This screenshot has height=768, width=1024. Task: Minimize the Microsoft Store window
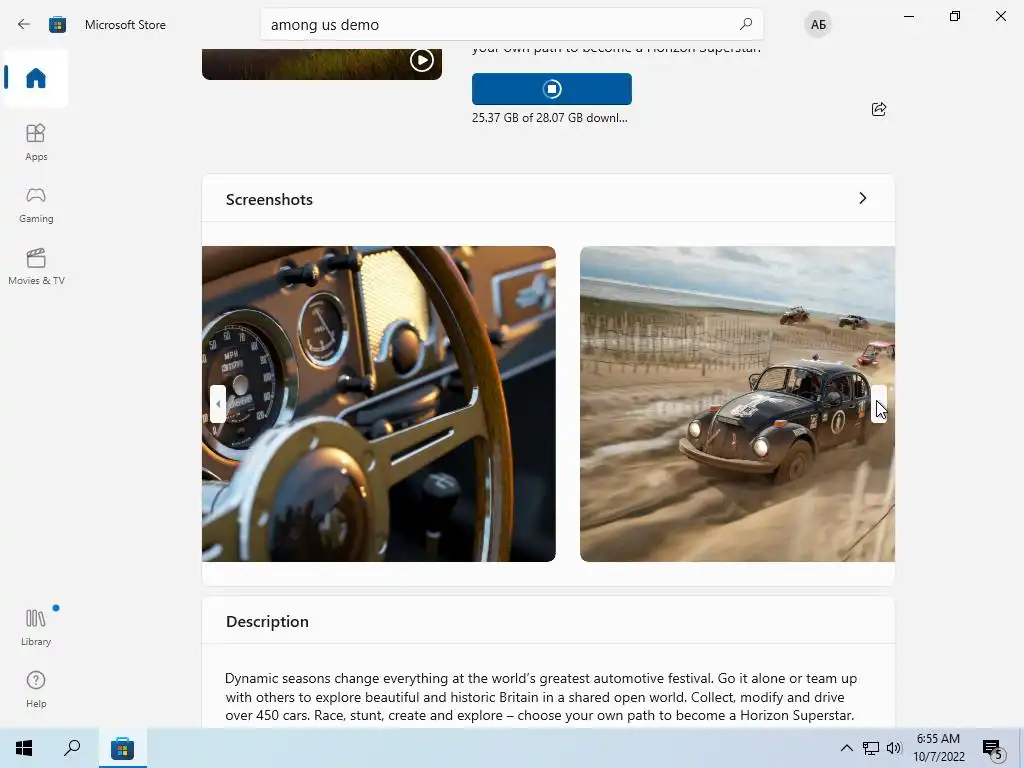(x=908, y=16)
